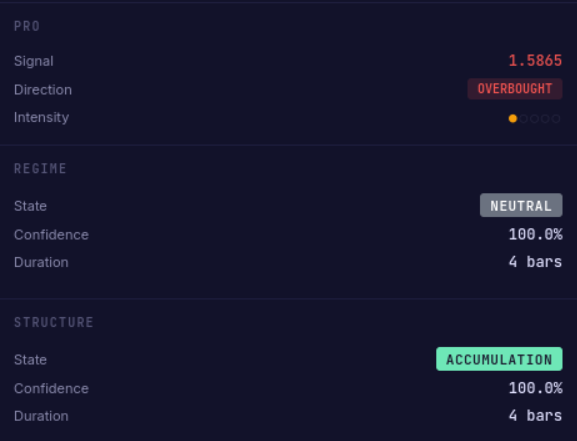Click the ACCUMULATION structure state badge

pyautogui.click(x=499, y=359)
